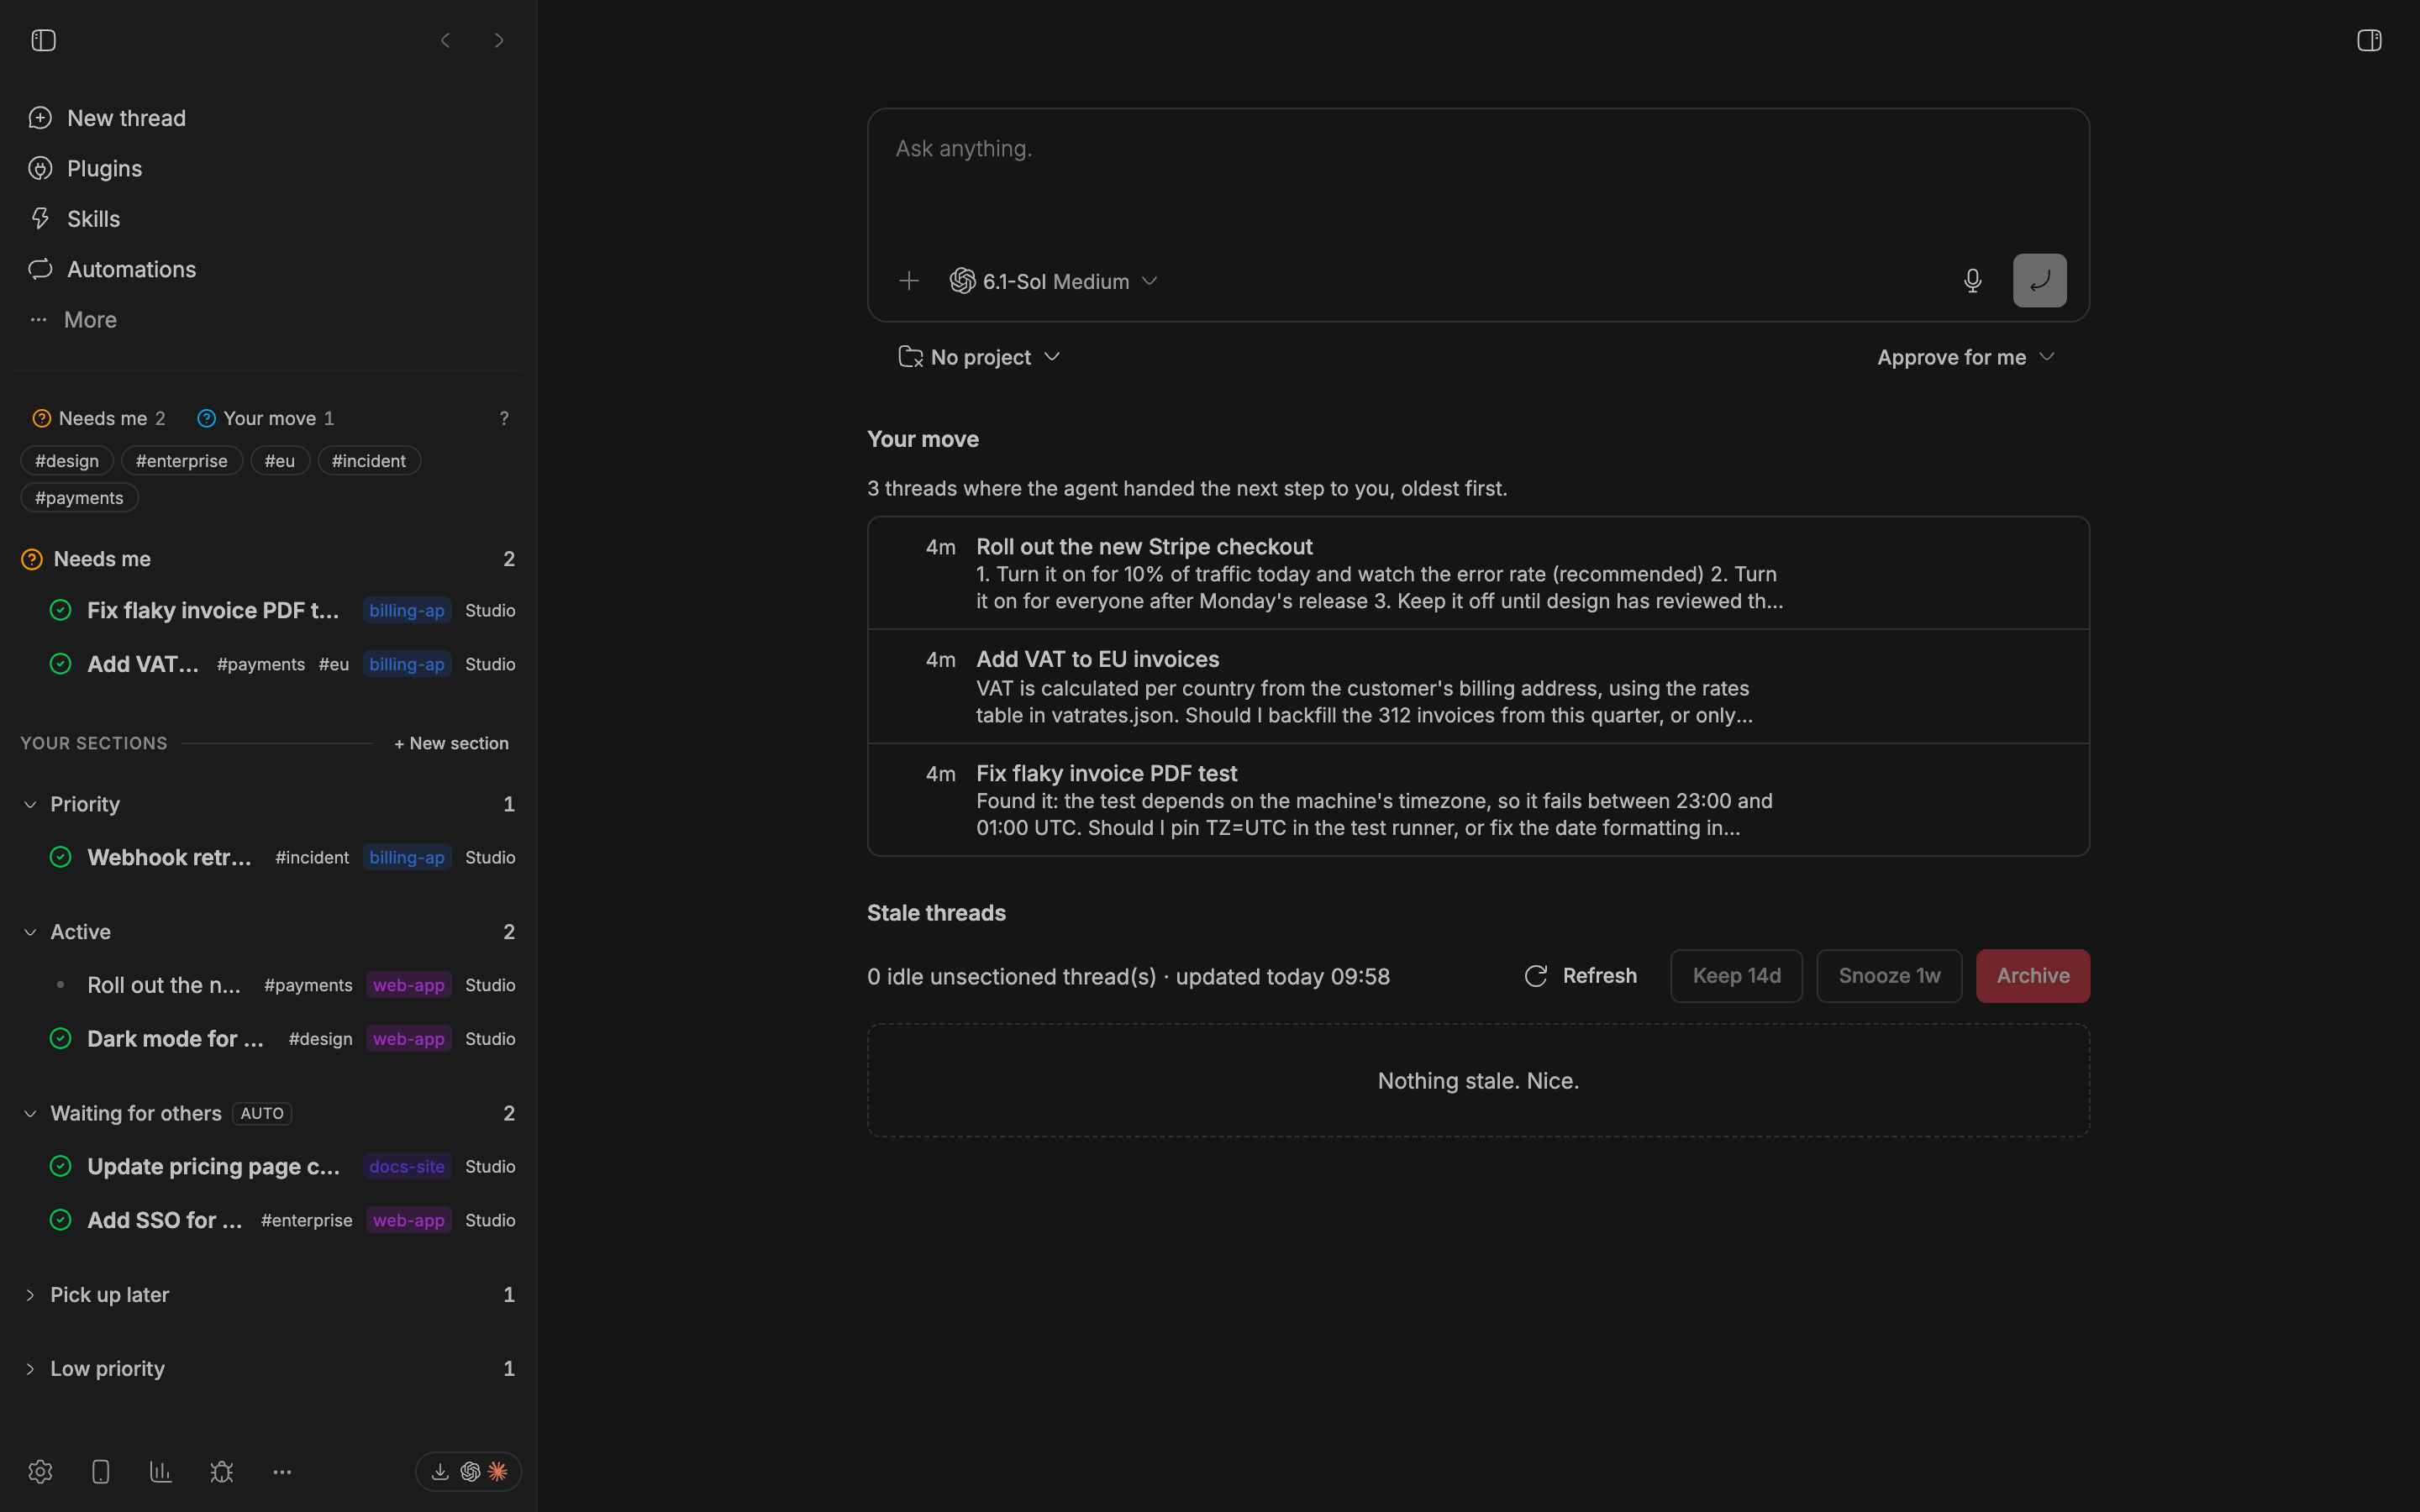This screenshot has width=2420, height=1512.
Task: Submit the prompt with the send arrow
Action: pyautogui.click(x=2039, y=281)
